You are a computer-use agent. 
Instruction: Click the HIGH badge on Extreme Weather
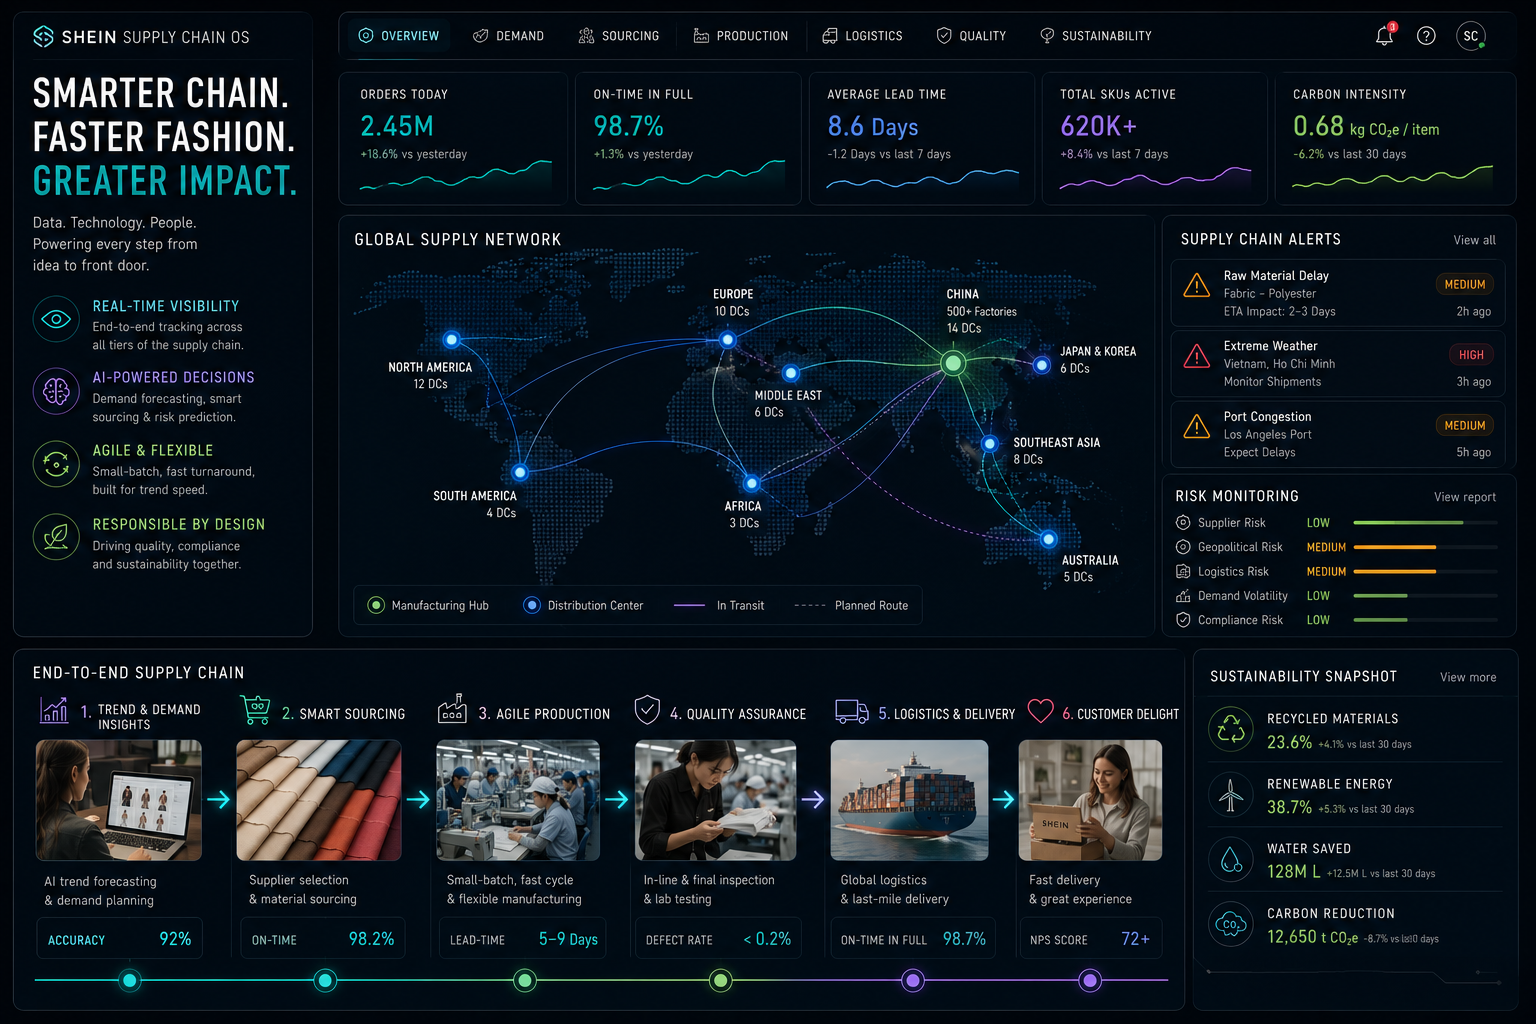1471,355
